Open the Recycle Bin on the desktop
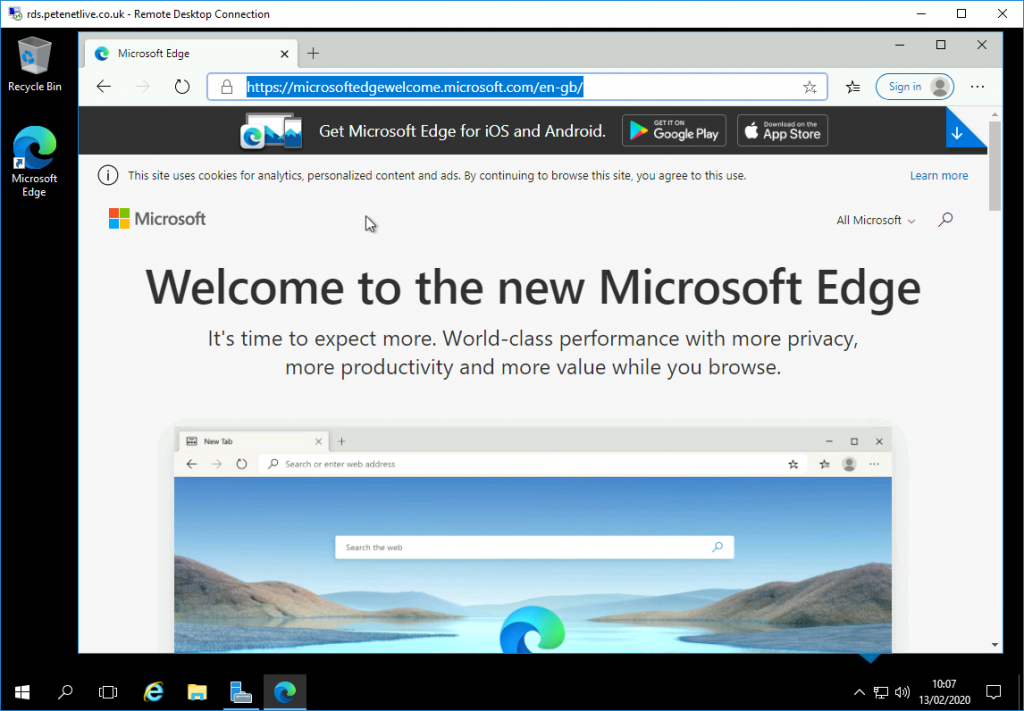This screenshot has width=1024, height=711. (x=35, y=55)
